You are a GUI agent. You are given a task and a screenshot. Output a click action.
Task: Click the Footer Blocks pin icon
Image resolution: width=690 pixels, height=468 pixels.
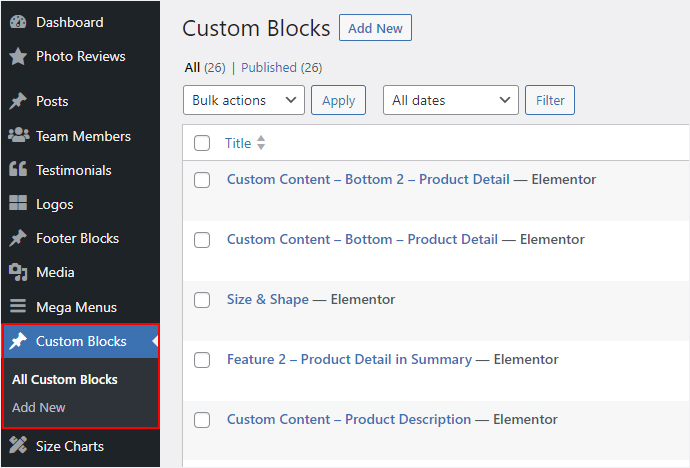click(18, 238)
